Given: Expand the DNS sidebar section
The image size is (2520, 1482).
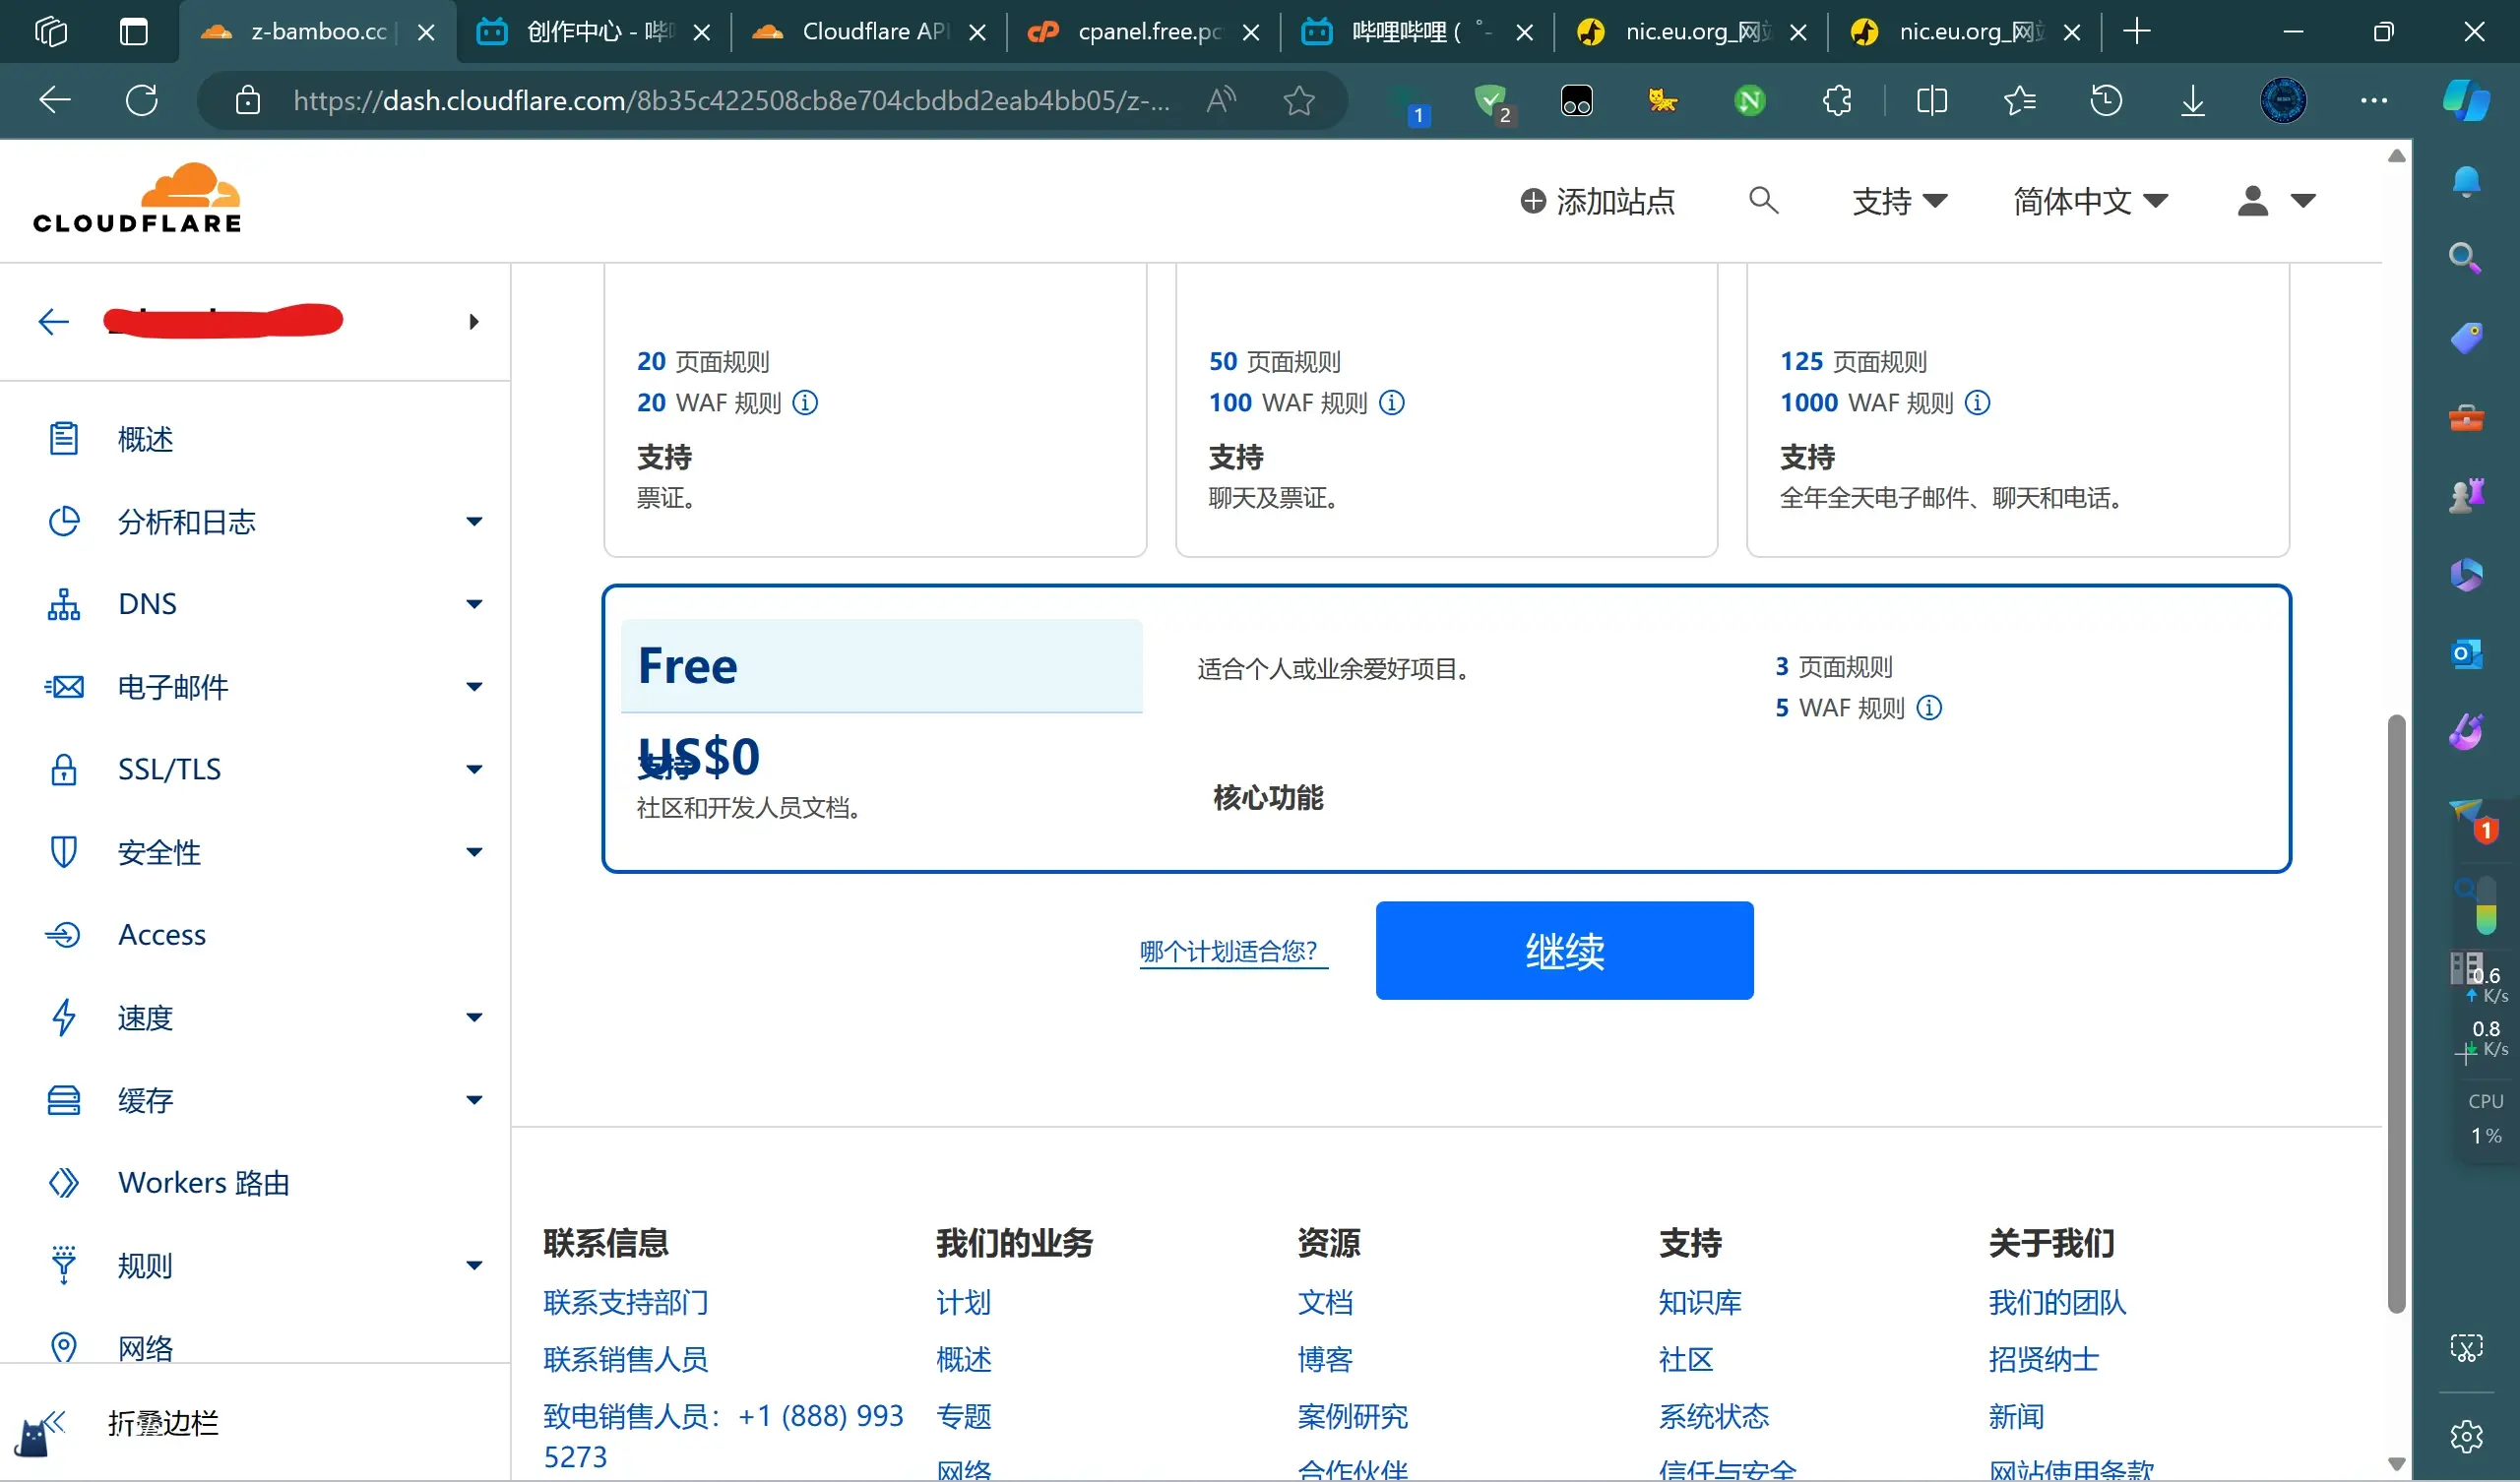Looking at the screenshot, I should pos(474,604).
